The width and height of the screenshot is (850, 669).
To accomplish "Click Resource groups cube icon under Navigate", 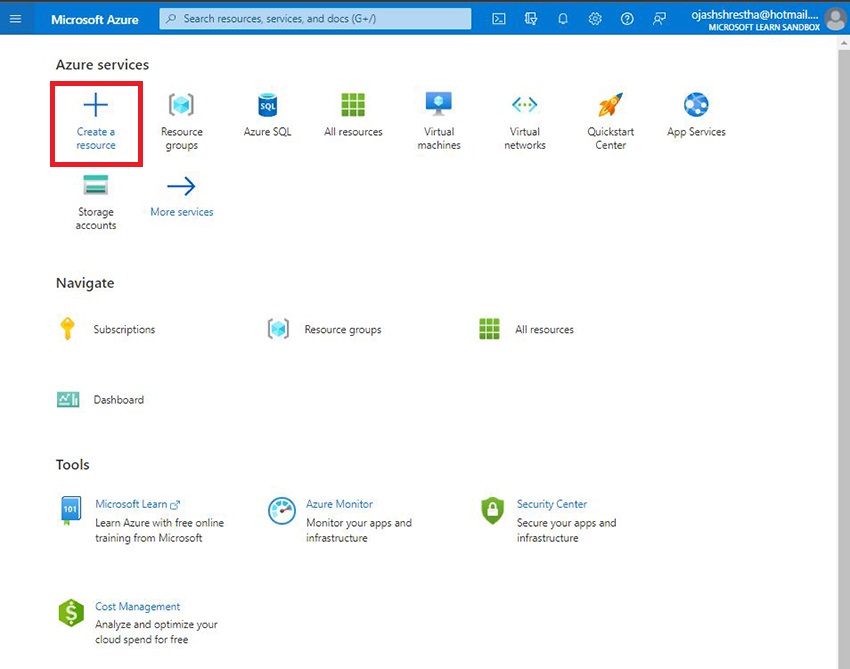I will pos(278,329).
